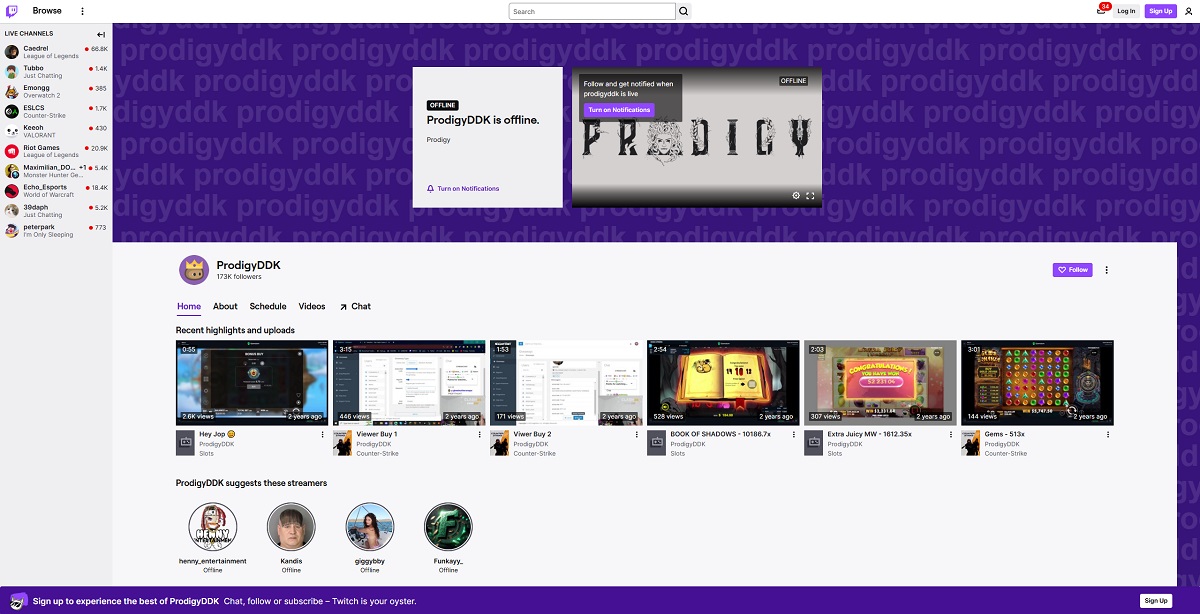
Task: Select the Home tab
Action: tap(189, 306)
